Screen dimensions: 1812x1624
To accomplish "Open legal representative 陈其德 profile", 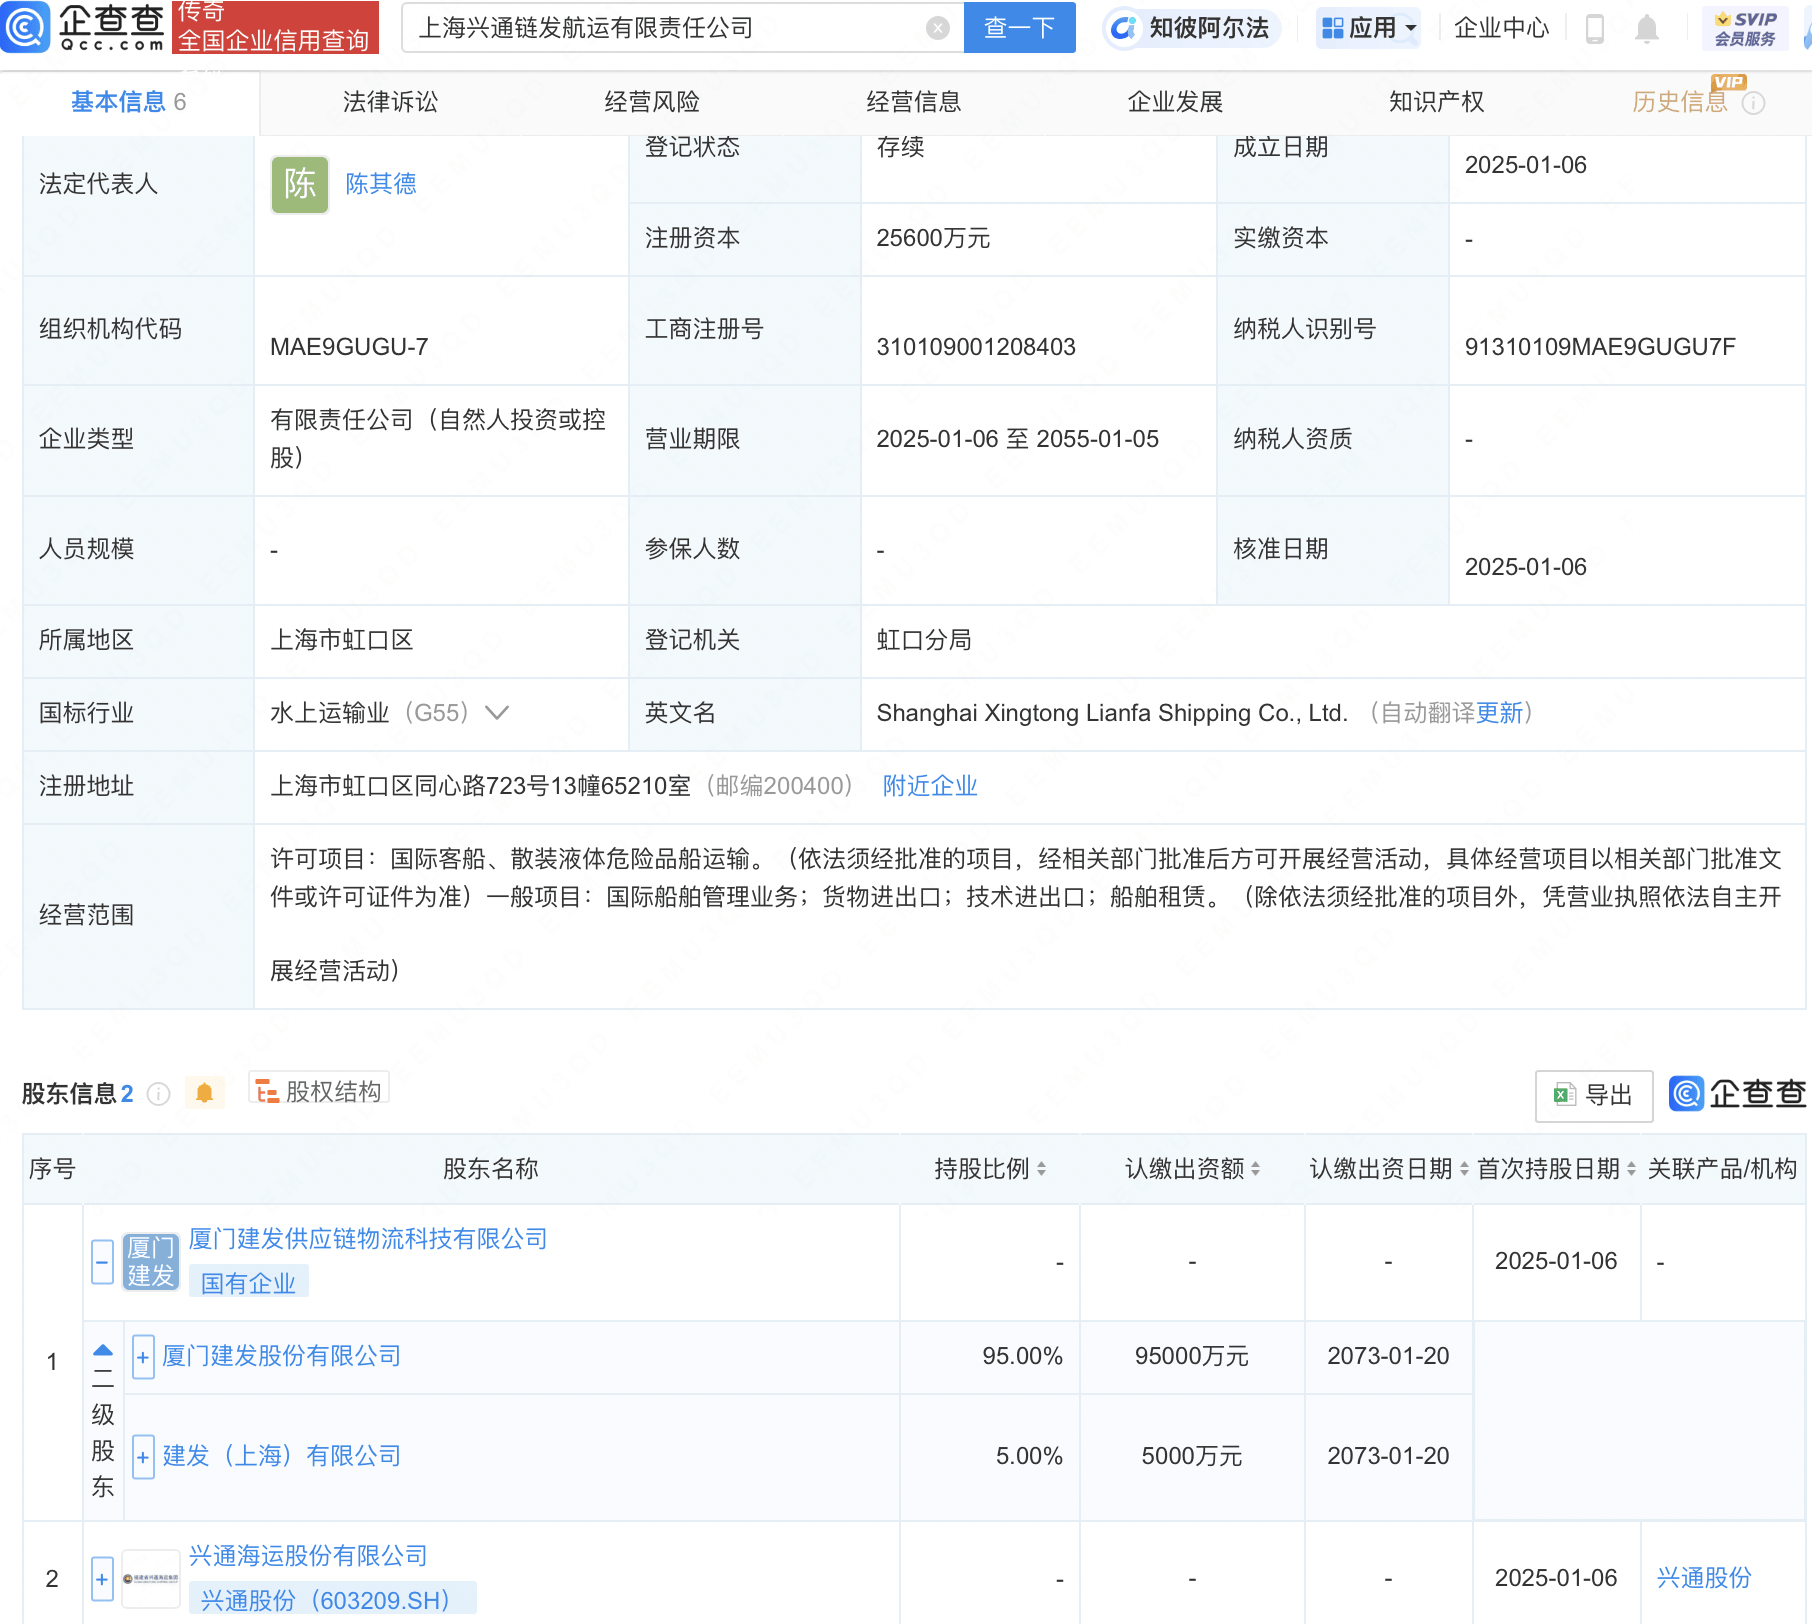I will click(381, 184).
